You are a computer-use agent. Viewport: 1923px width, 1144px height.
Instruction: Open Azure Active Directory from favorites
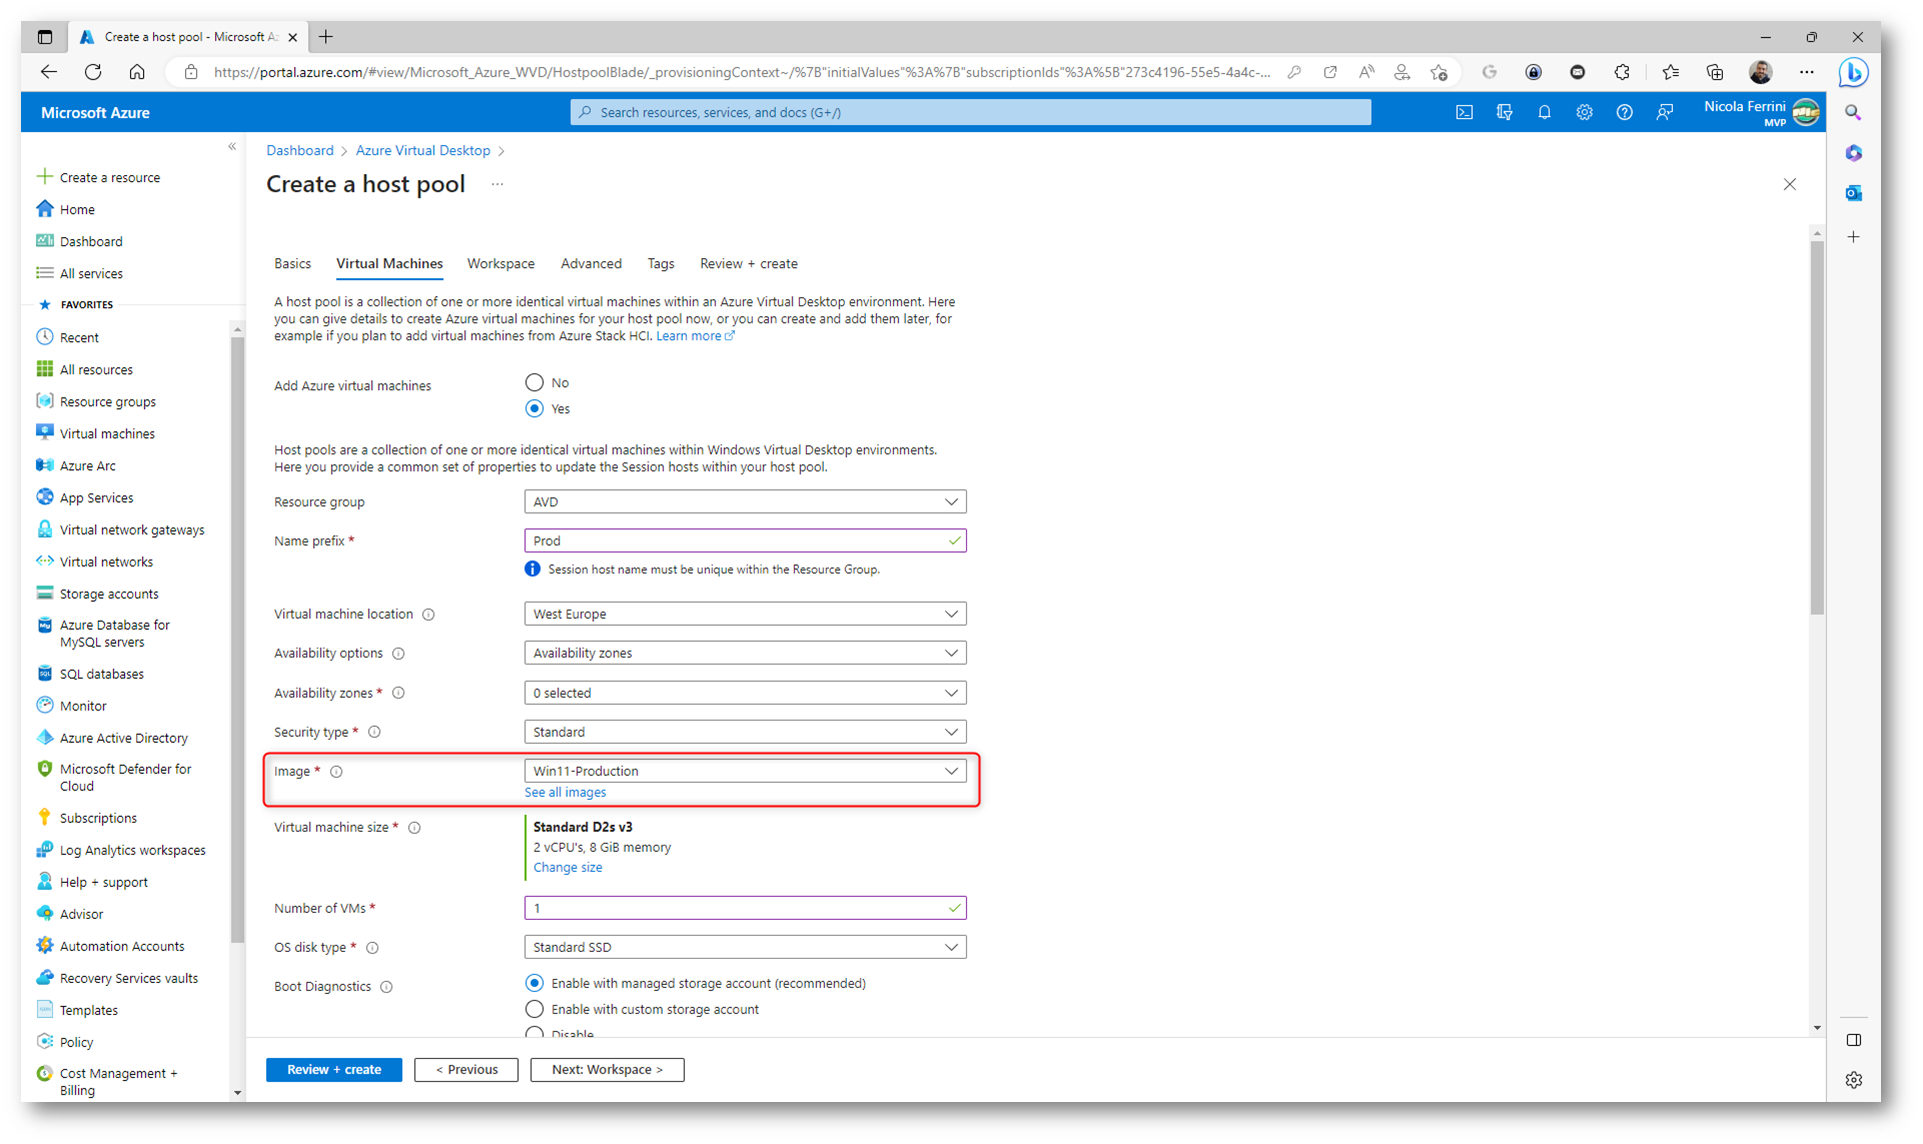click(x=123, y=738)
